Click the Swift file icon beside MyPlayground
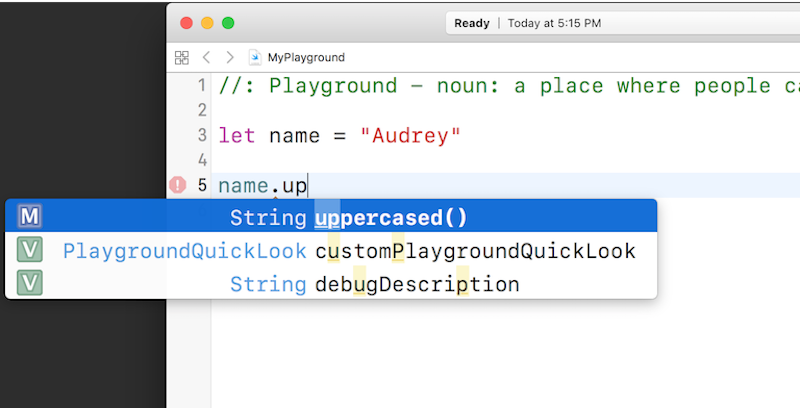Image resolution: width=800 pixels, height=408 pixels. 255,57
